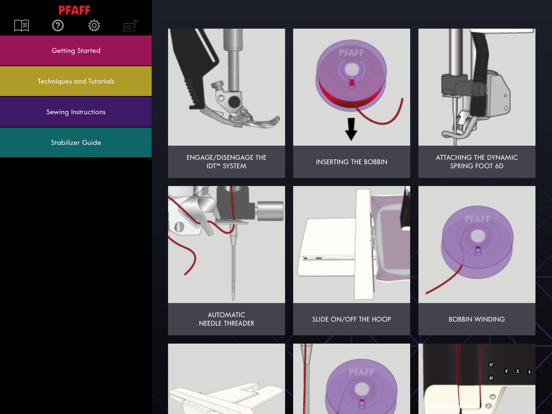Open Attaching the Dynamic Spring Foot 6D image

477,87
